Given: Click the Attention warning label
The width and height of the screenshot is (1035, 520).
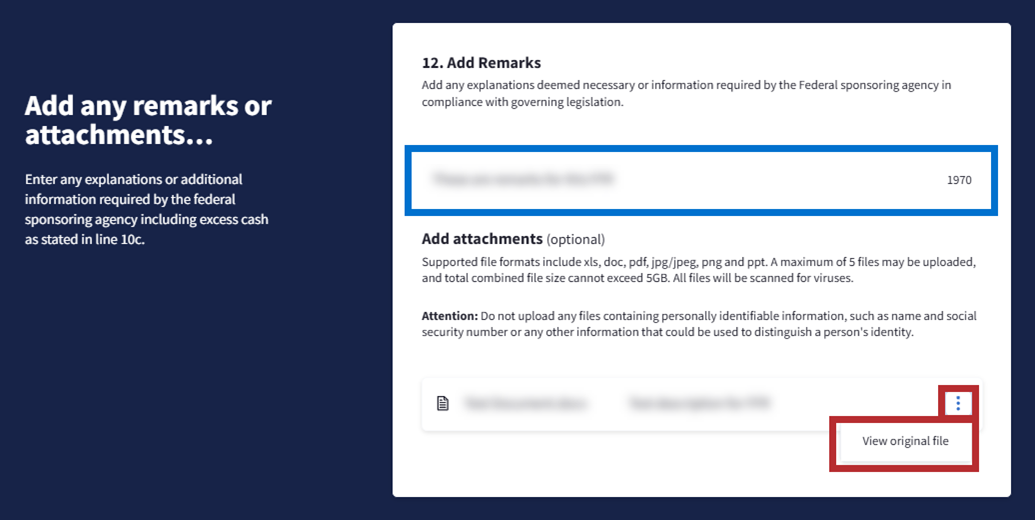Looking at the screenshot, I should tap(450, 316).
